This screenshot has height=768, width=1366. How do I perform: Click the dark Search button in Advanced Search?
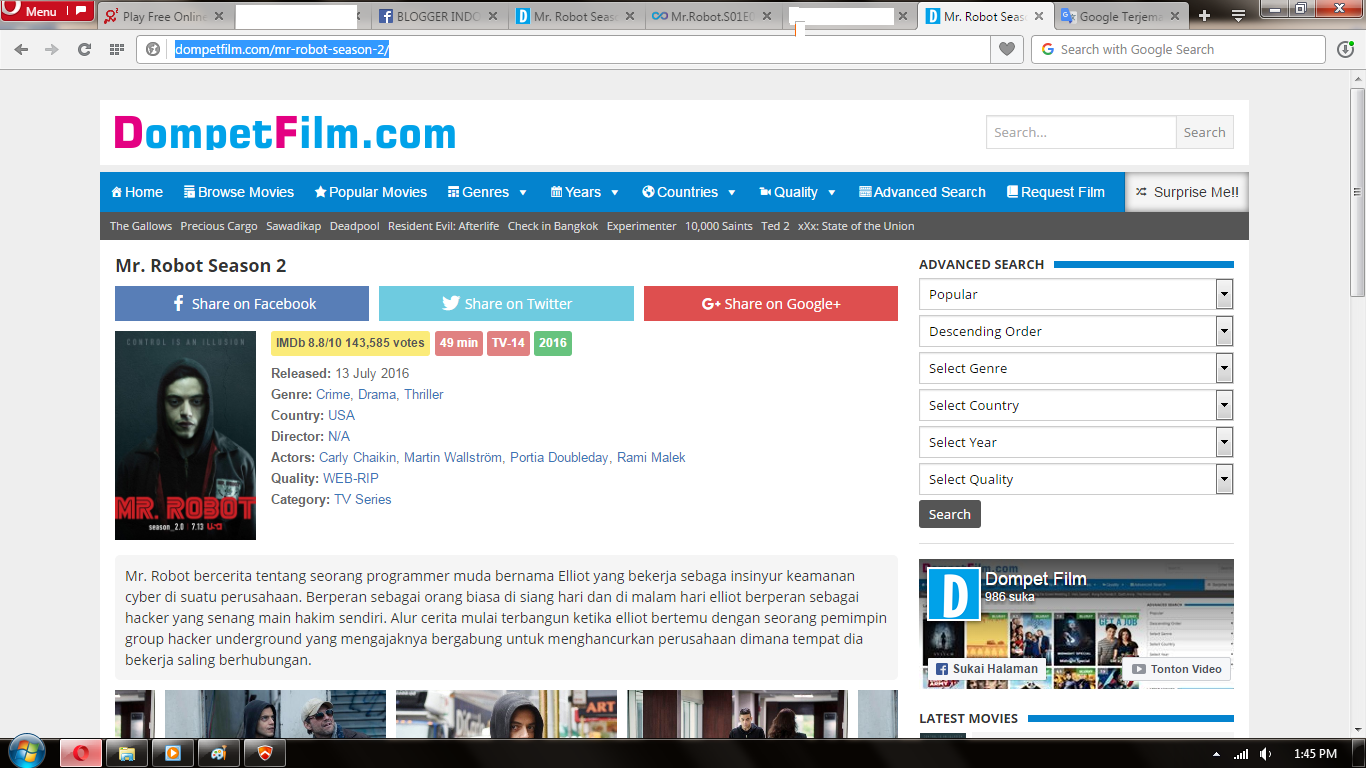950,514
